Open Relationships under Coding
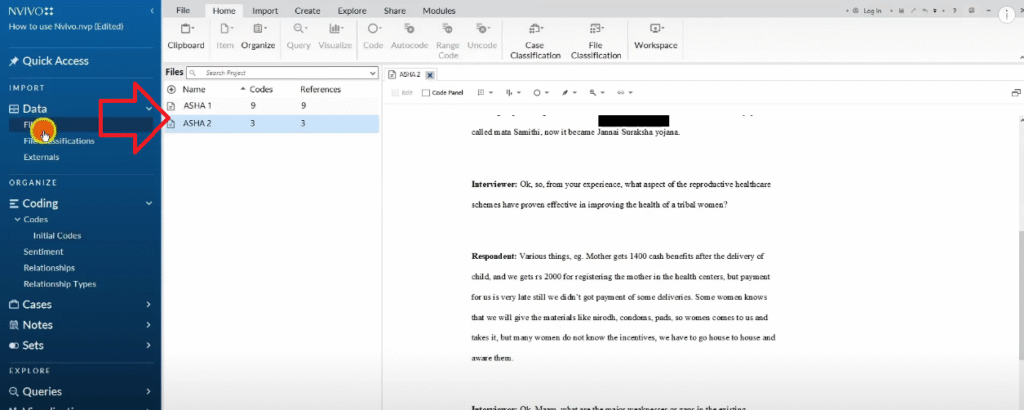Image resolution: width=1024 pixels, height=410 pixels. click(x=49, y=268)
